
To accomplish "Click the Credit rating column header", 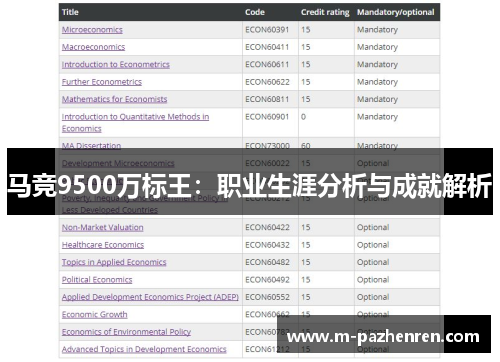I will (x=325, y=12).
